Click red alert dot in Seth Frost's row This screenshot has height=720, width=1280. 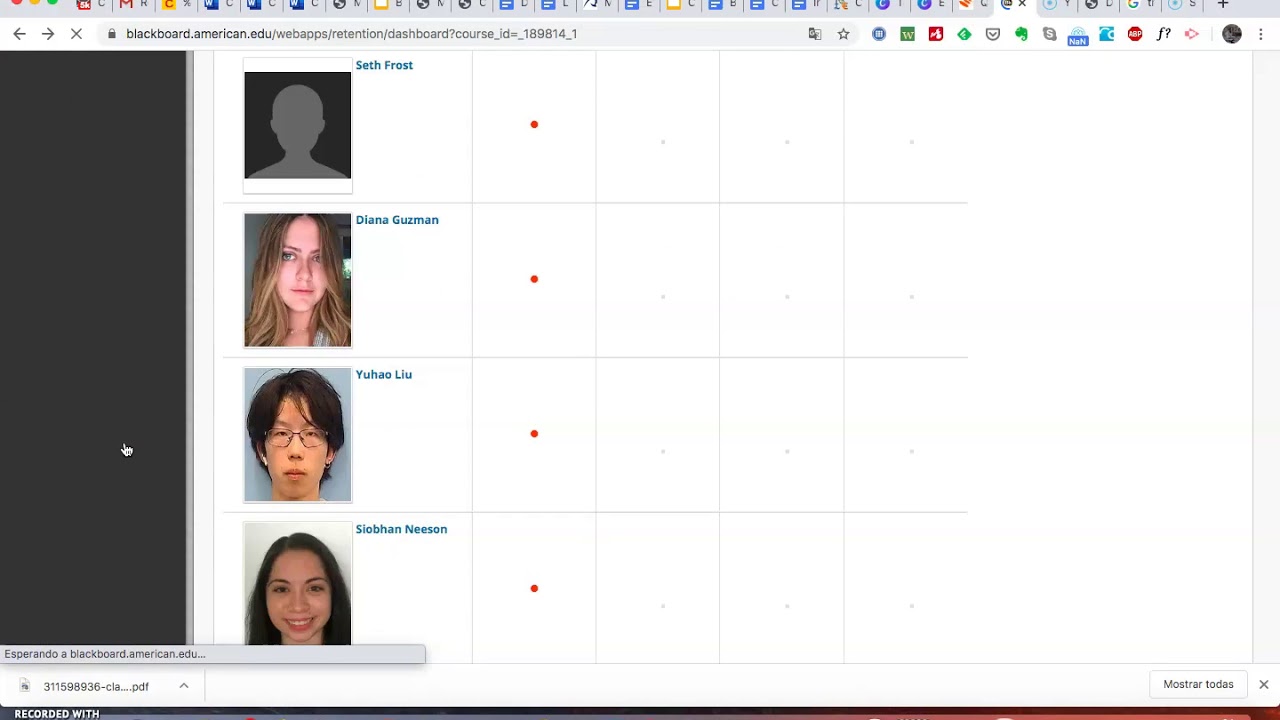point(534,125)
